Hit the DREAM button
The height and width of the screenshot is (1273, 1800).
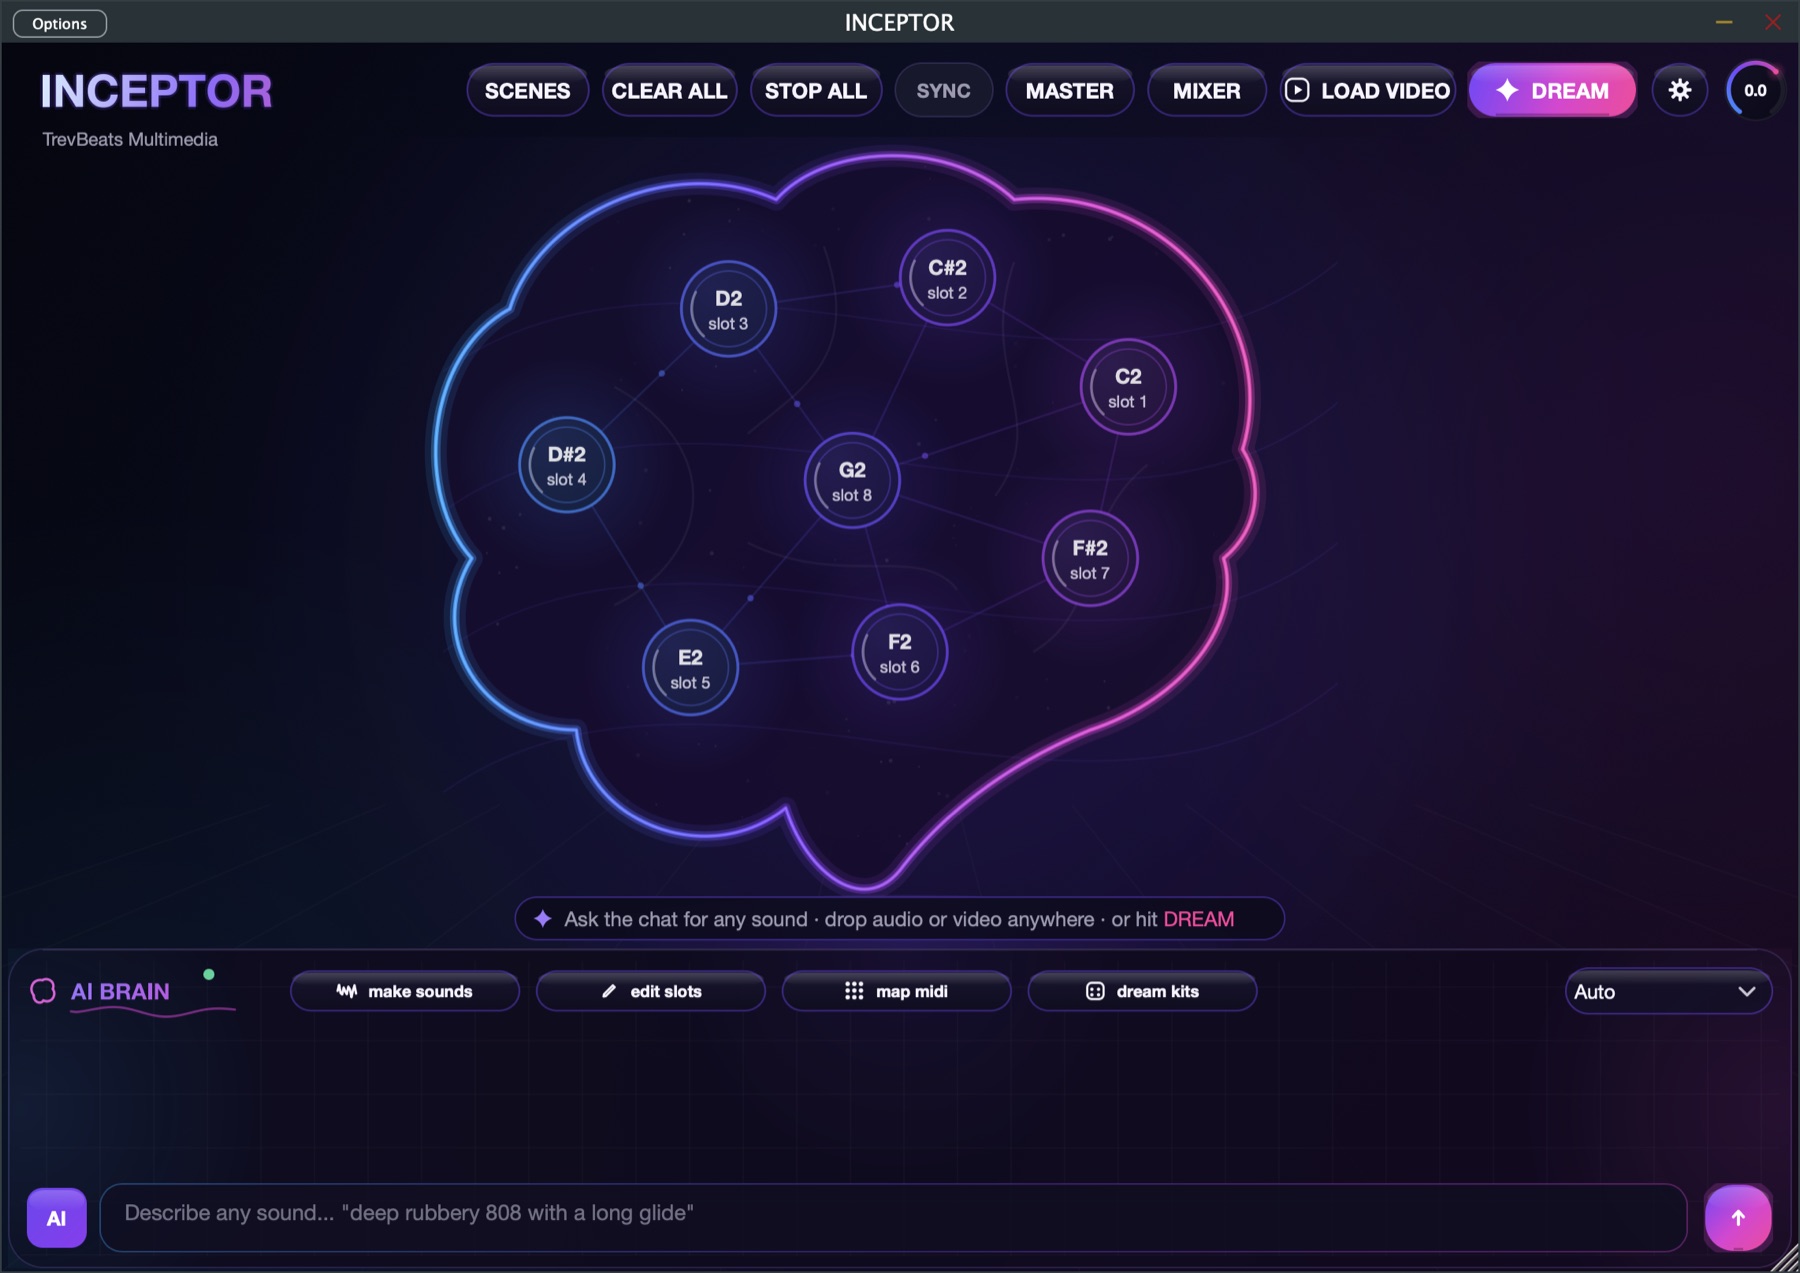coord(1552,90)
